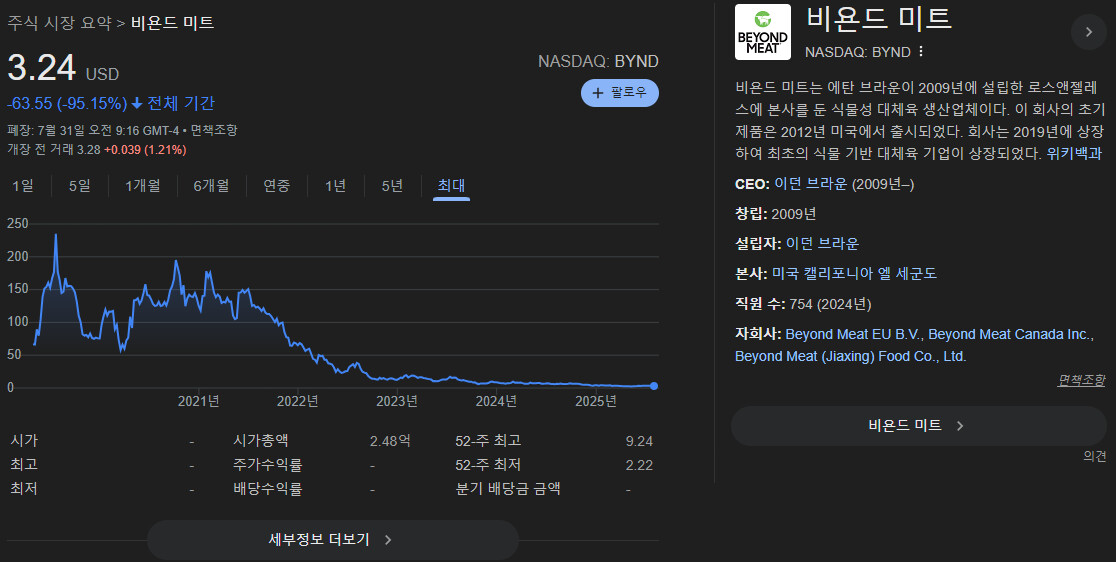Select the 6개월 time range tab
This screenshot has height=562, width=1116.
pos(211,186)
